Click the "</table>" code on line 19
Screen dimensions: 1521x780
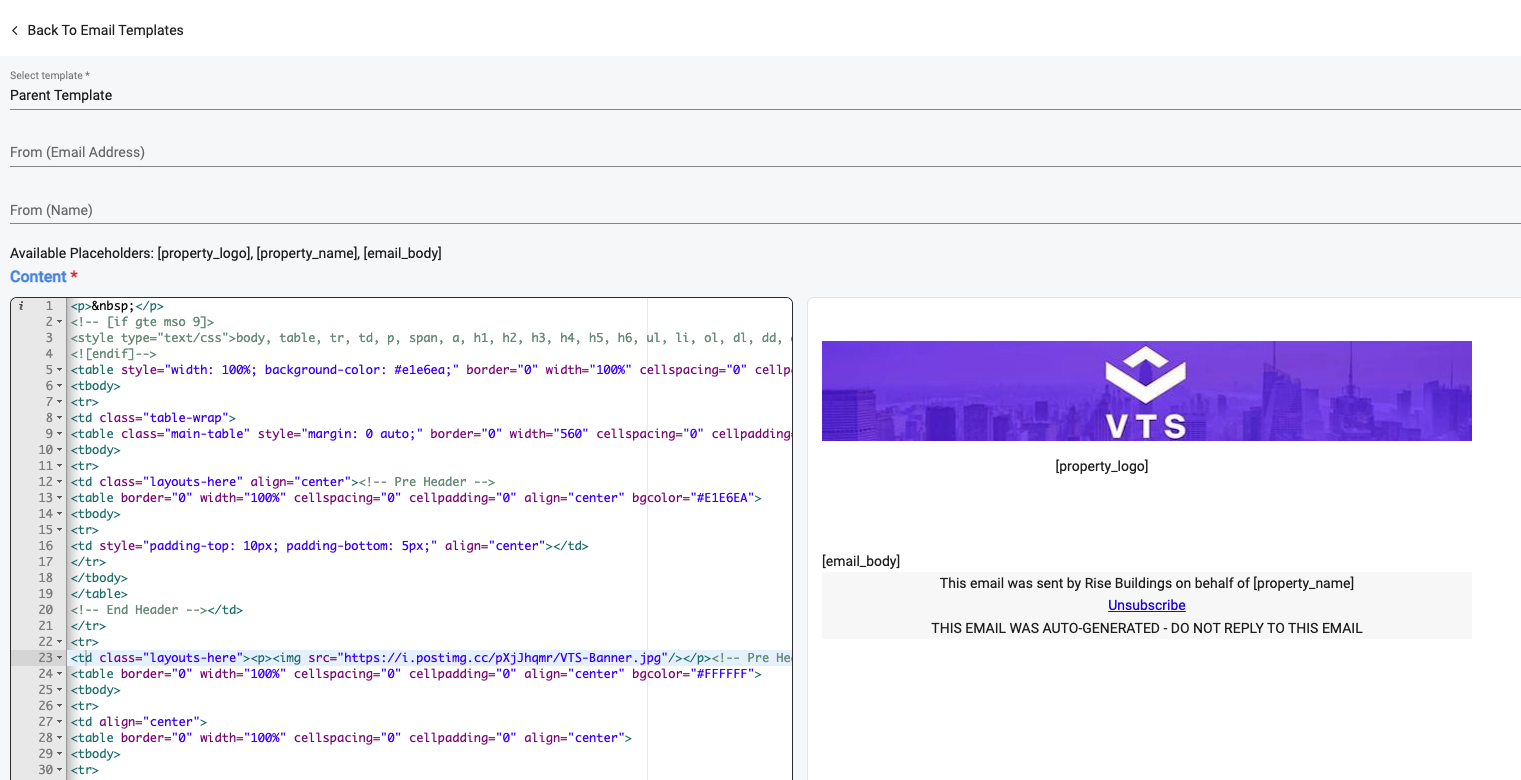click(x=99, y=594)
